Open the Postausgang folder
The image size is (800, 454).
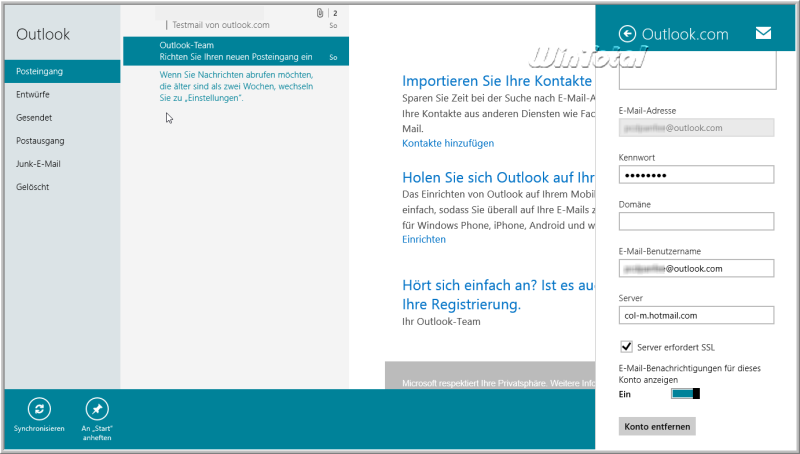coord(62,140)
